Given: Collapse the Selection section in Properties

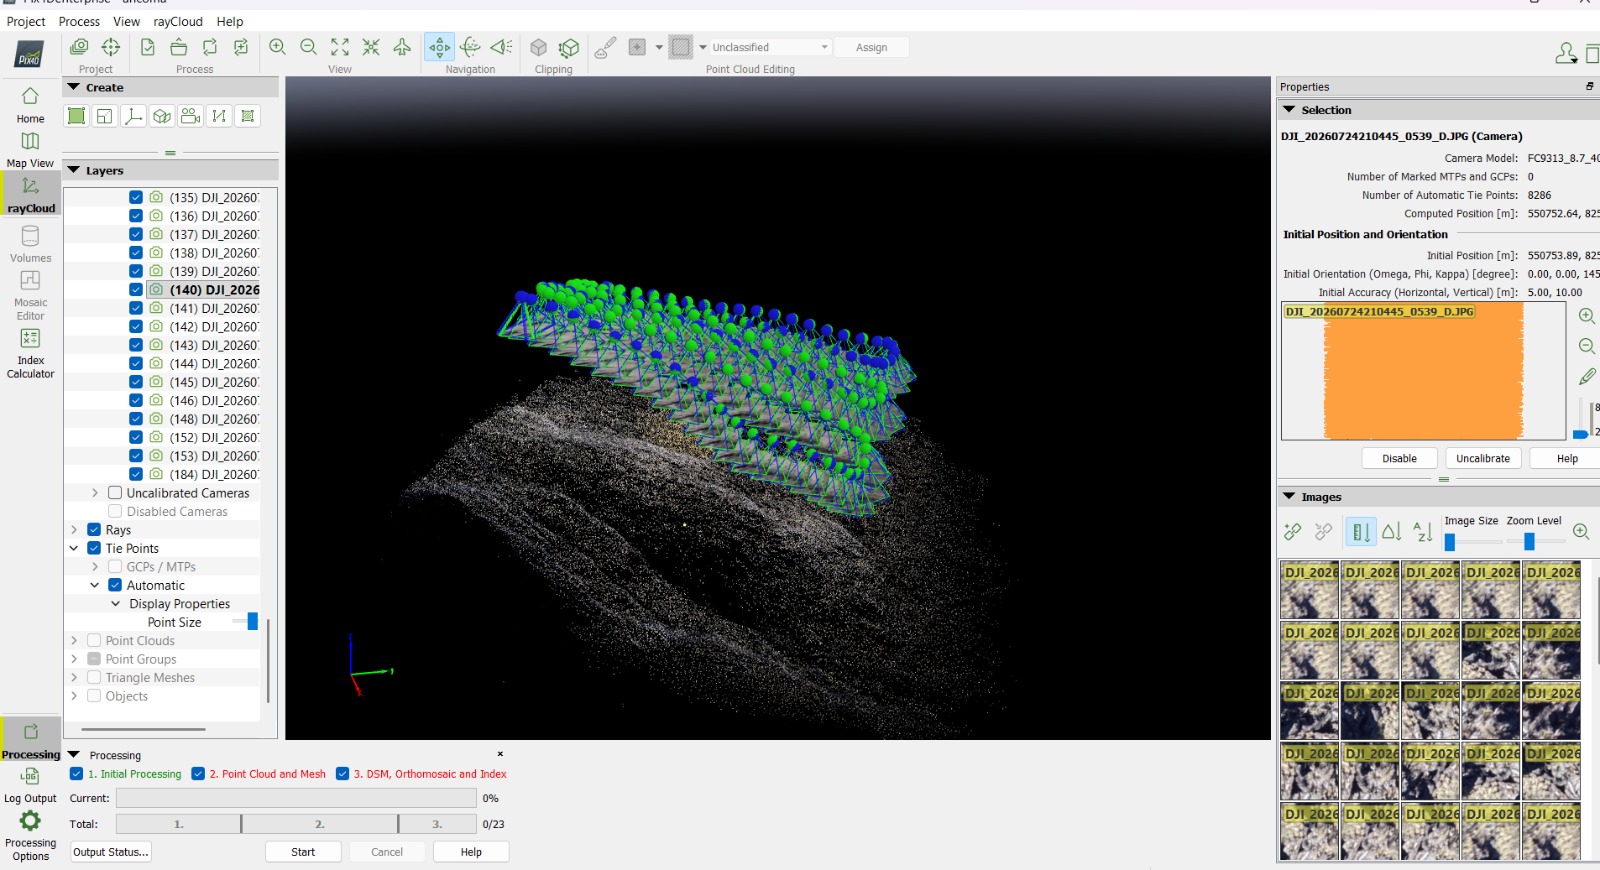Looking at the screenshot, I should pos(1289,110).
